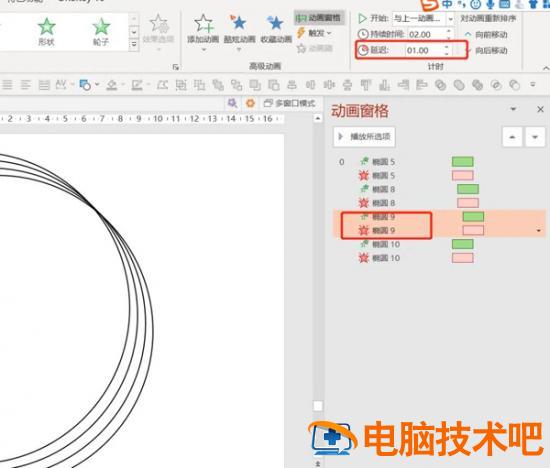Click the orange gear icon beside 多窗口模式
550x468 pixels.
point(250,103)
